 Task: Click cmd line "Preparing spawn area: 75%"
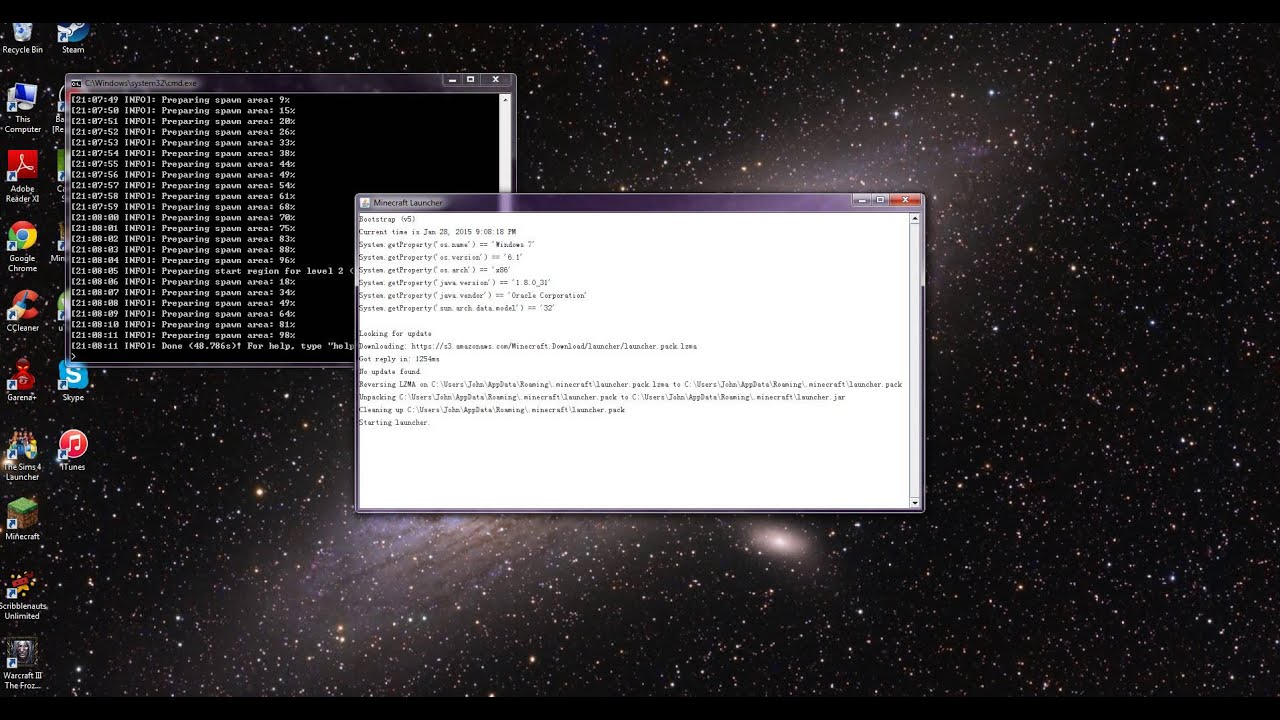[183, 229]
